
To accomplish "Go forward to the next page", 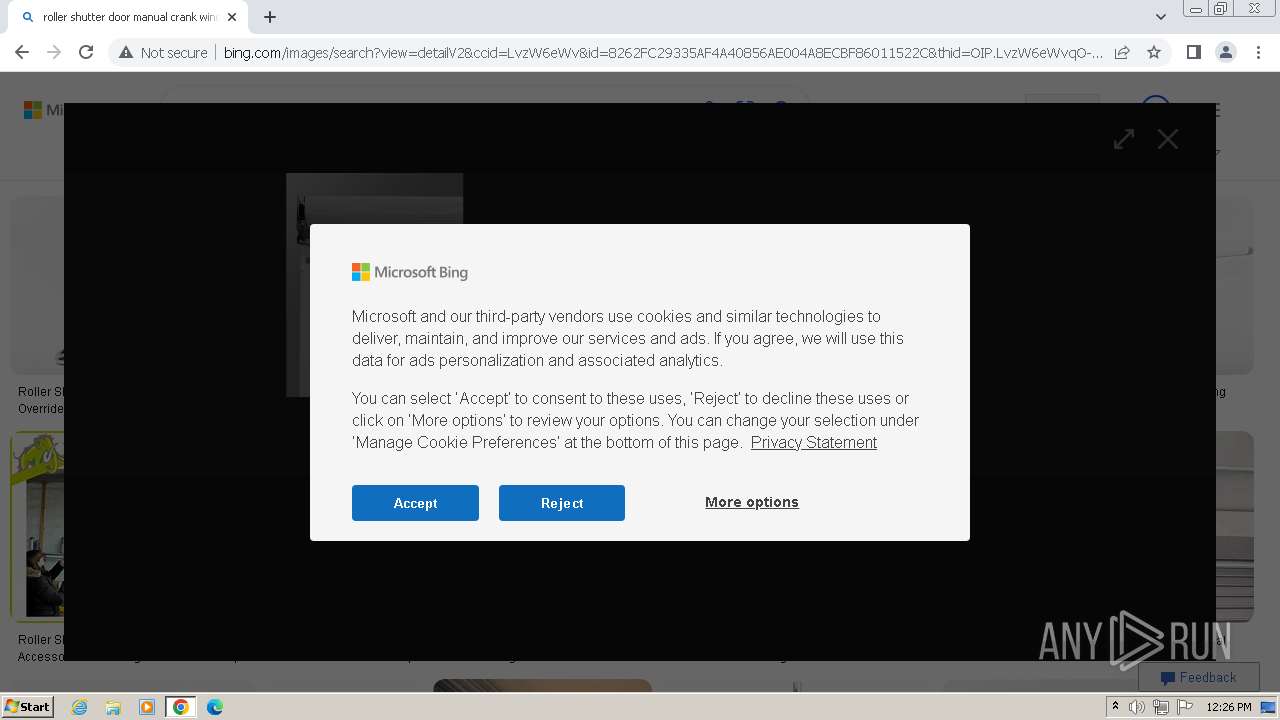I will point(54,52).
